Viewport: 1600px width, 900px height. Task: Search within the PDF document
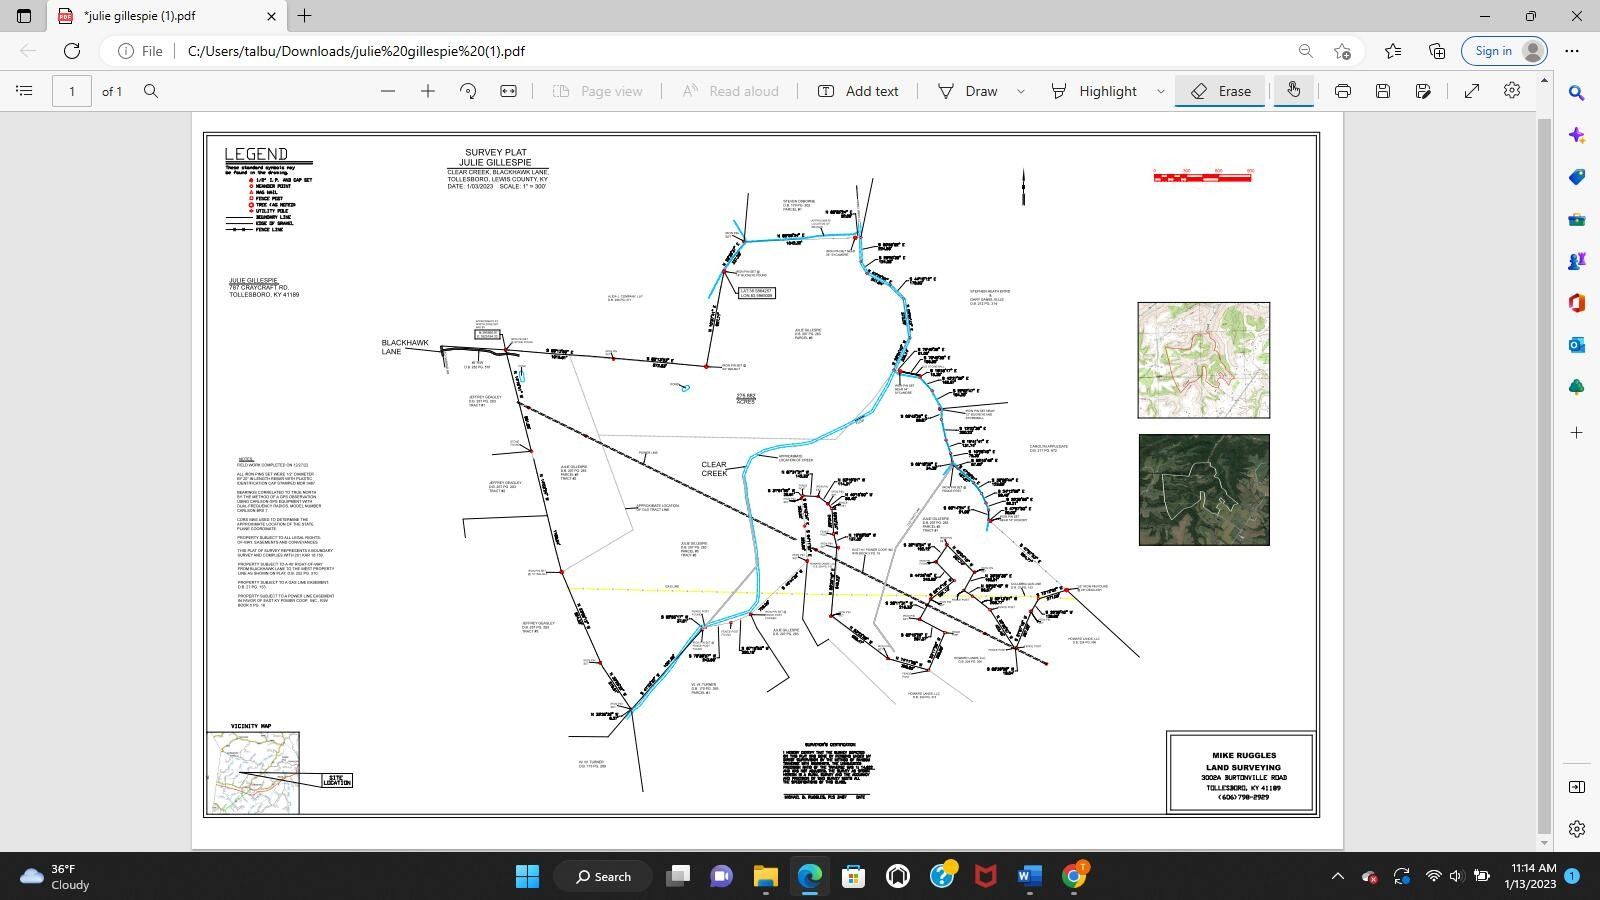point(150,90)
